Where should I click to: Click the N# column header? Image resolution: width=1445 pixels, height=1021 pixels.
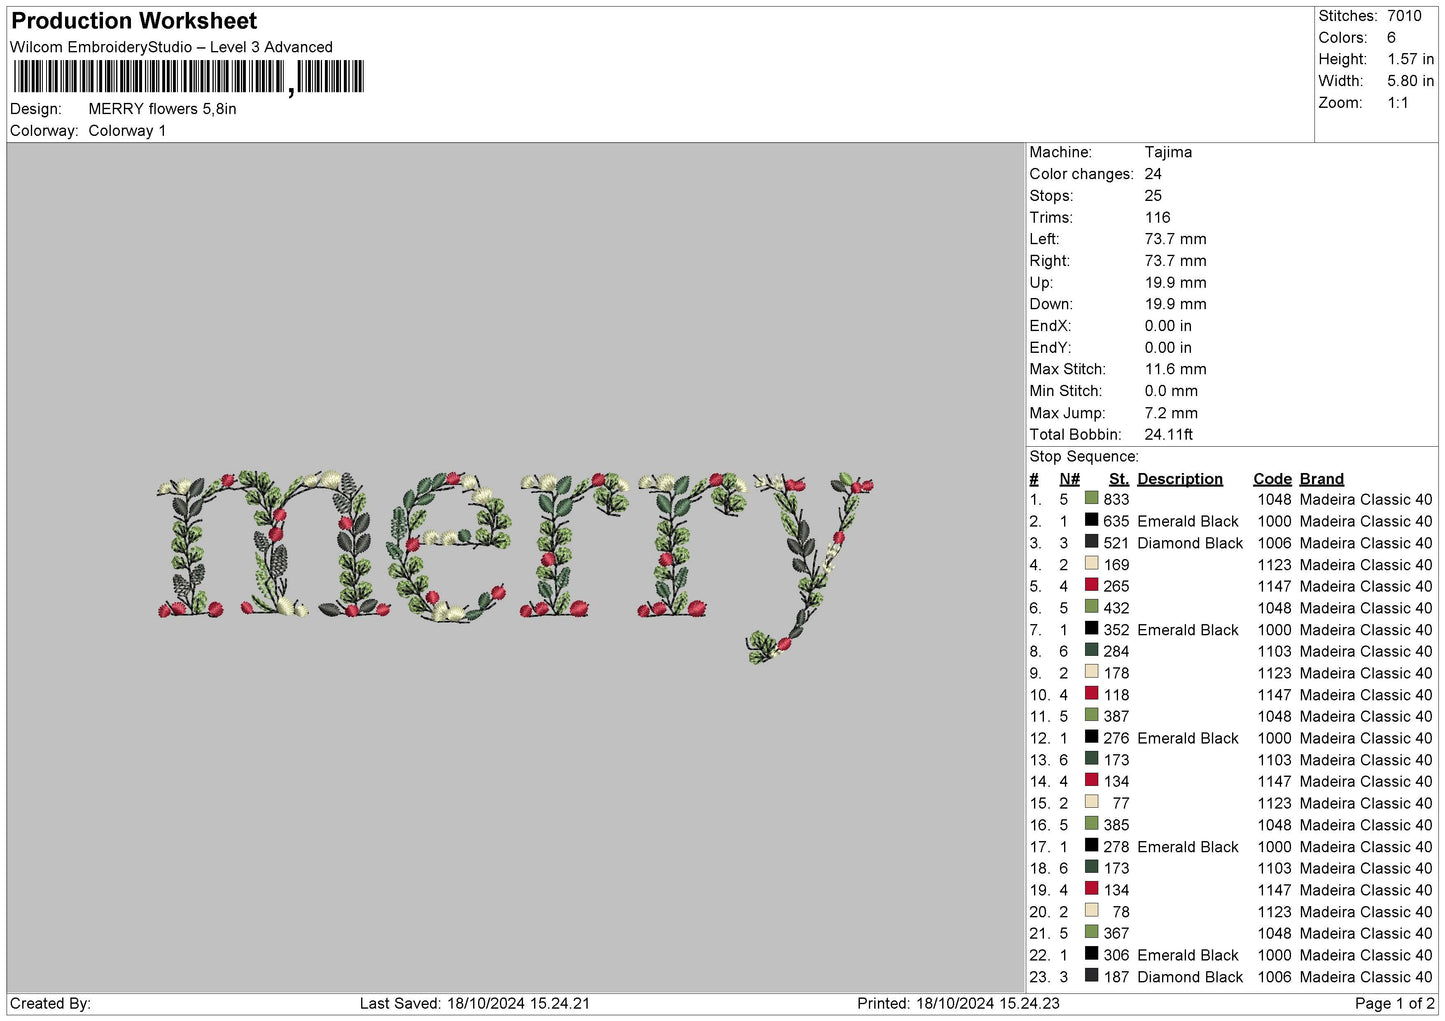[x=1069, y=479]
